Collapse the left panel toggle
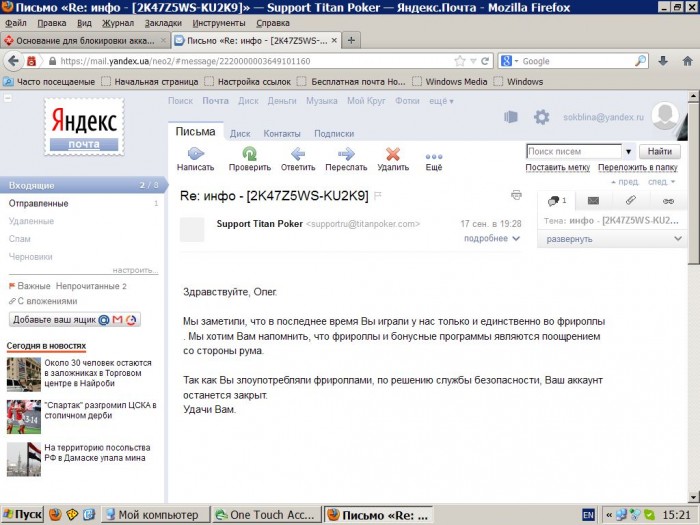 8,98
